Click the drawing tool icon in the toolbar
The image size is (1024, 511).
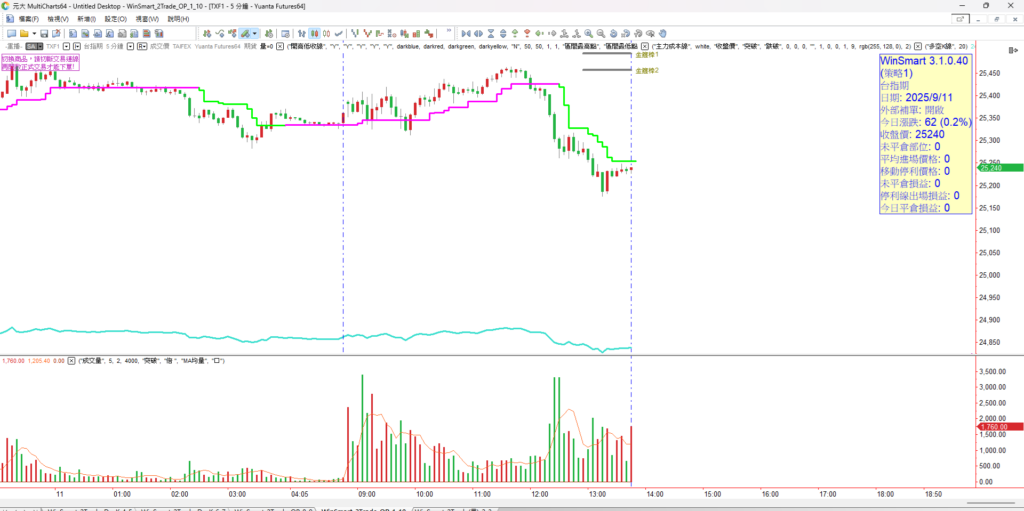point(242,33)
